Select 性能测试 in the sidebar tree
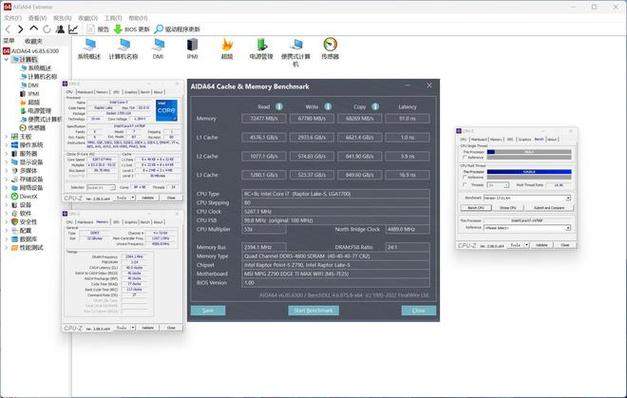This screenshot has width=627, height=398. [27, 248]
